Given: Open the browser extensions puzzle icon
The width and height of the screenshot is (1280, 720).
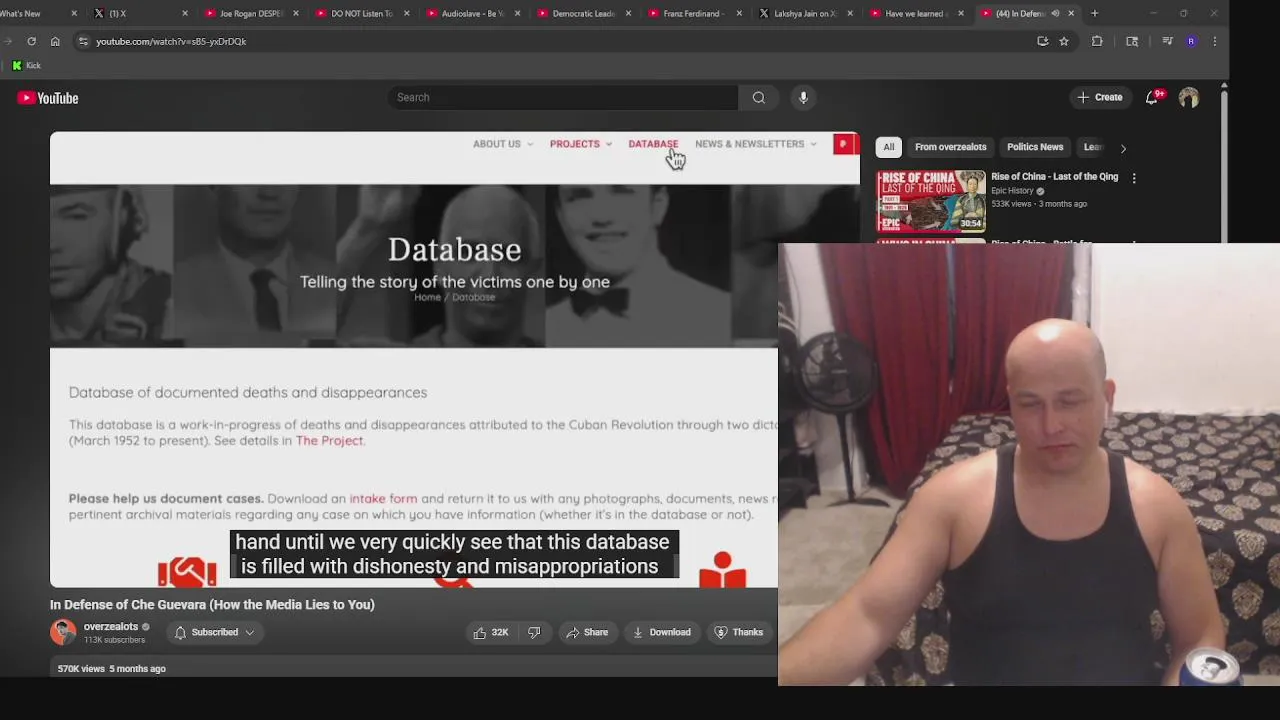Looking at the screenshot, I should [x=1097, y=41].
